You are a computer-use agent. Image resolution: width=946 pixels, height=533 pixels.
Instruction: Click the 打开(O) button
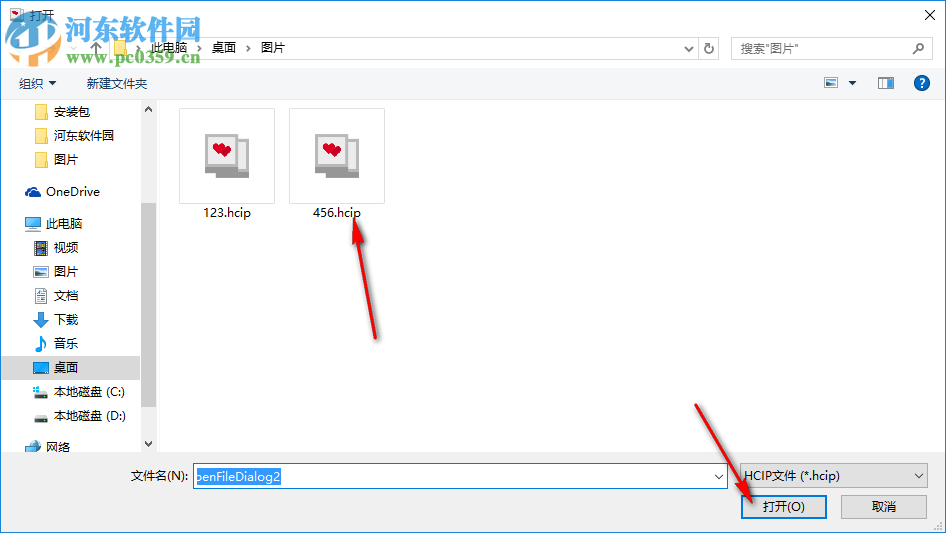pos(784,506)
